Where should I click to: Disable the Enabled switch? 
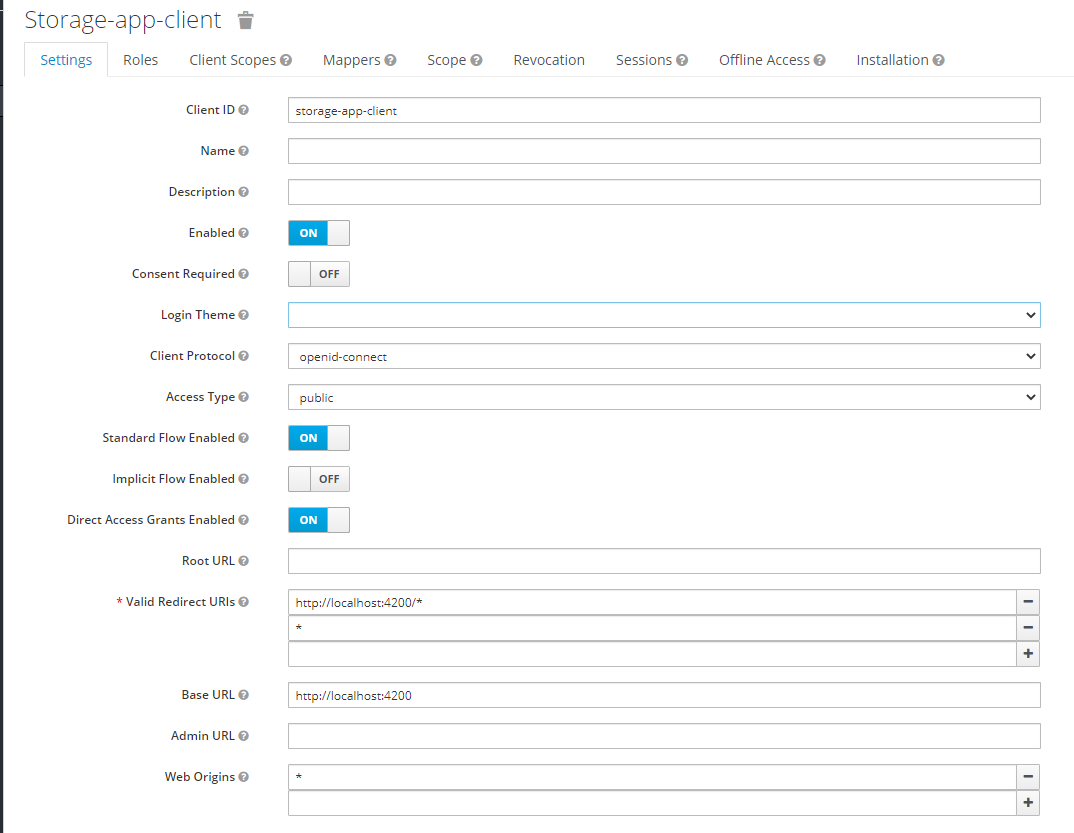[319, 233]
